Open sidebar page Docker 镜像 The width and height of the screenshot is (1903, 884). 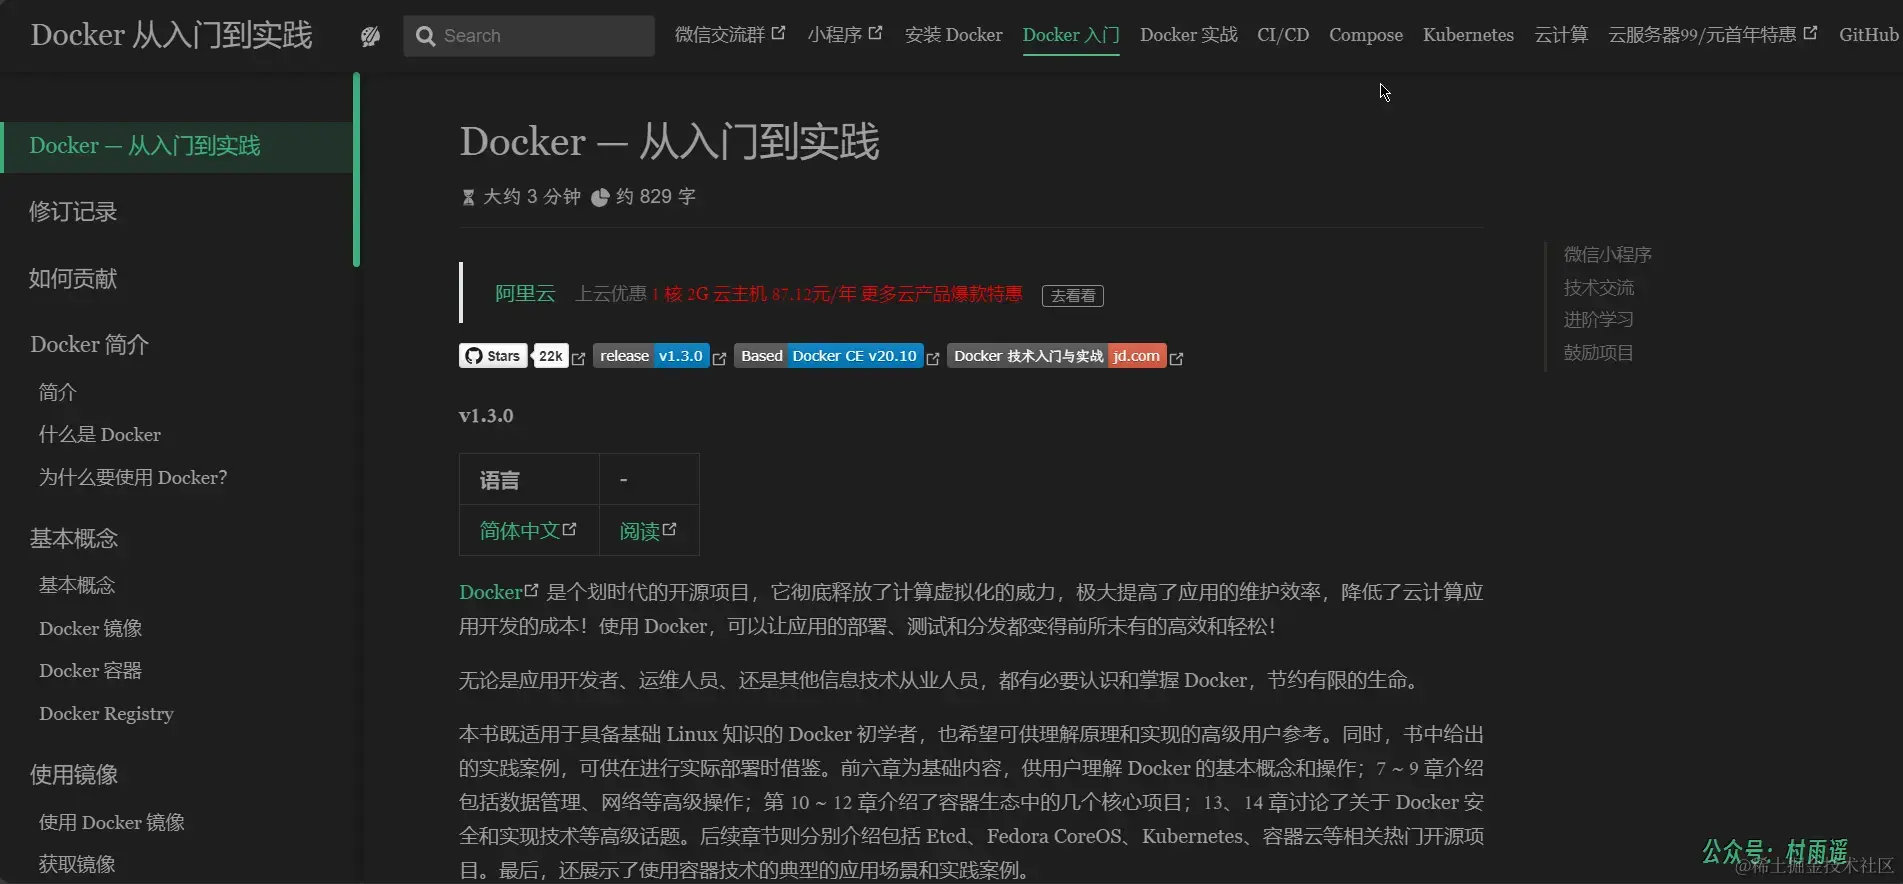(90, 629)
